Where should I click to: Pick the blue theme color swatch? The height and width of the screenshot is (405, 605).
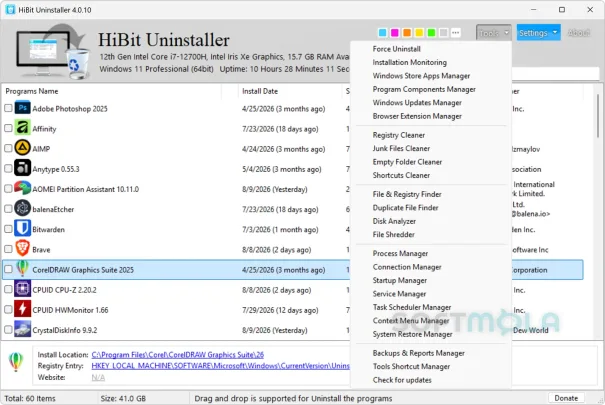point(382,33)
